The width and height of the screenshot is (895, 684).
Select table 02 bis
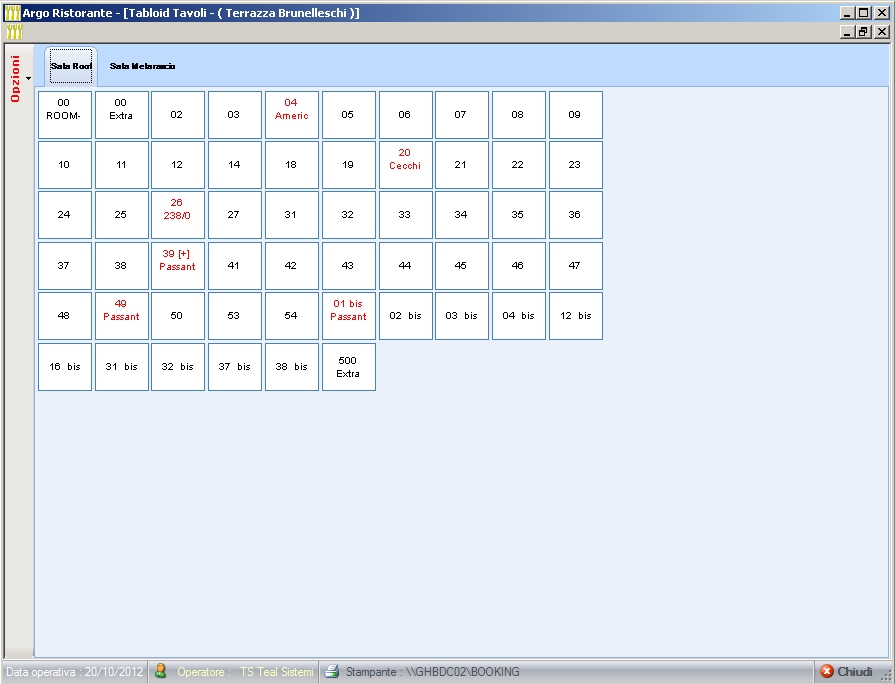pos(406,316)
